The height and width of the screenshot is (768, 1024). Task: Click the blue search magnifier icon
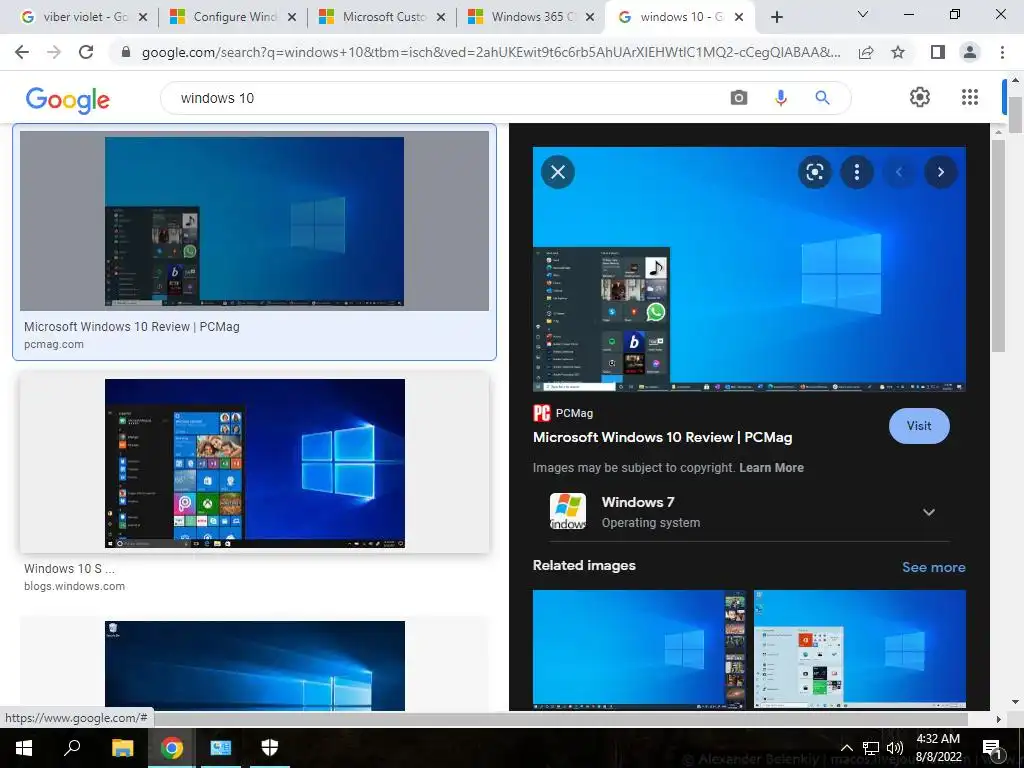(822, 98)
